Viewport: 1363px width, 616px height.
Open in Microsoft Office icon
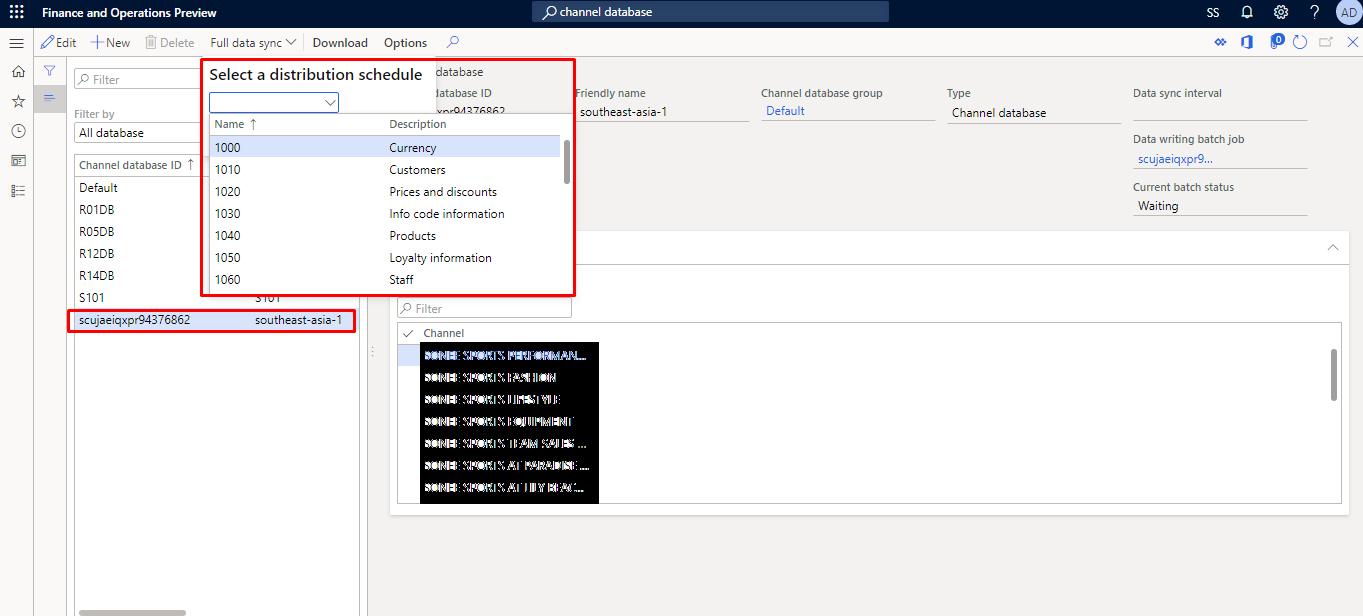[x=1247, y=42]
